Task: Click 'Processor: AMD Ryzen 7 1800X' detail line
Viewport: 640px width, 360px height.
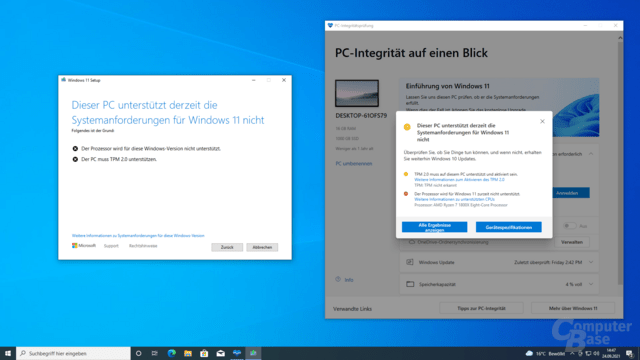Action: tap(461, 205)
